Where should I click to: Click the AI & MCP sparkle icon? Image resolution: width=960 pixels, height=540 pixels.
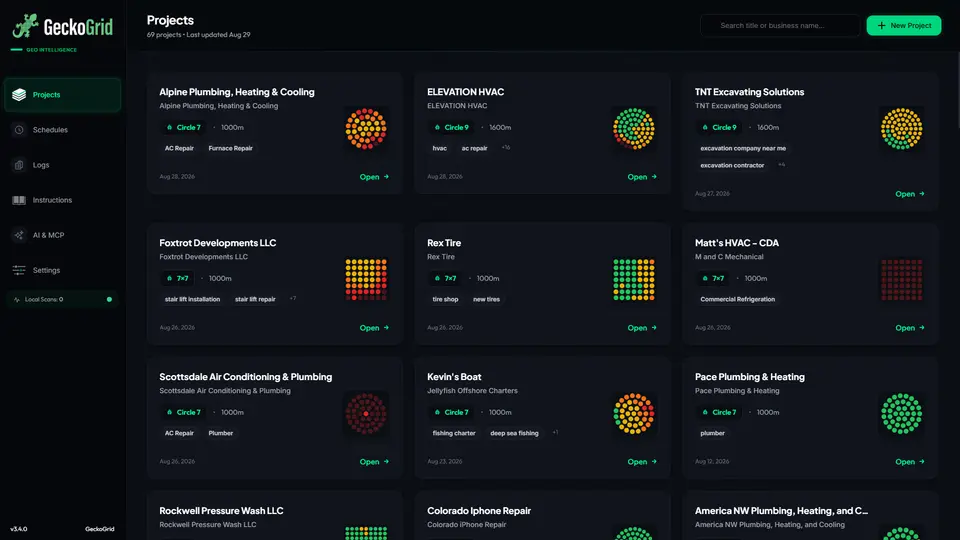click(x=19, y=235)
